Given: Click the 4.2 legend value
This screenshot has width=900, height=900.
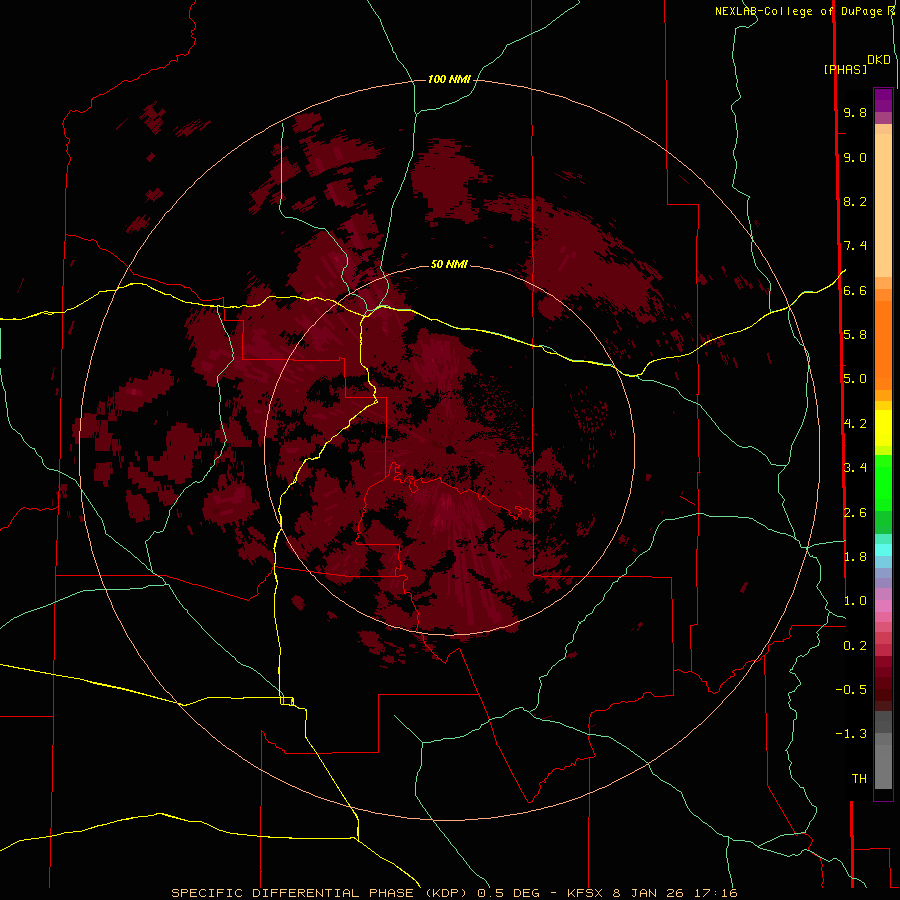Looking at the screenshot, I should (x=855, y=424).
